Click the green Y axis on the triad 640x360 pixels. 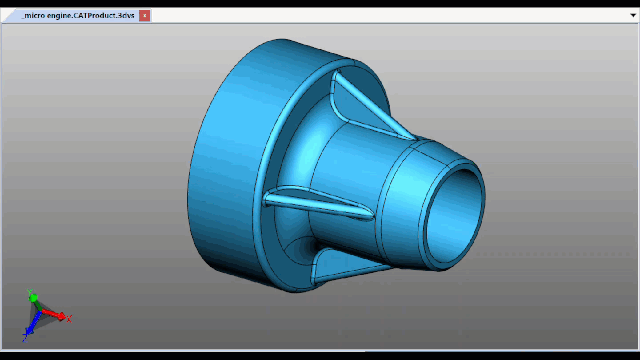[33, 300]
